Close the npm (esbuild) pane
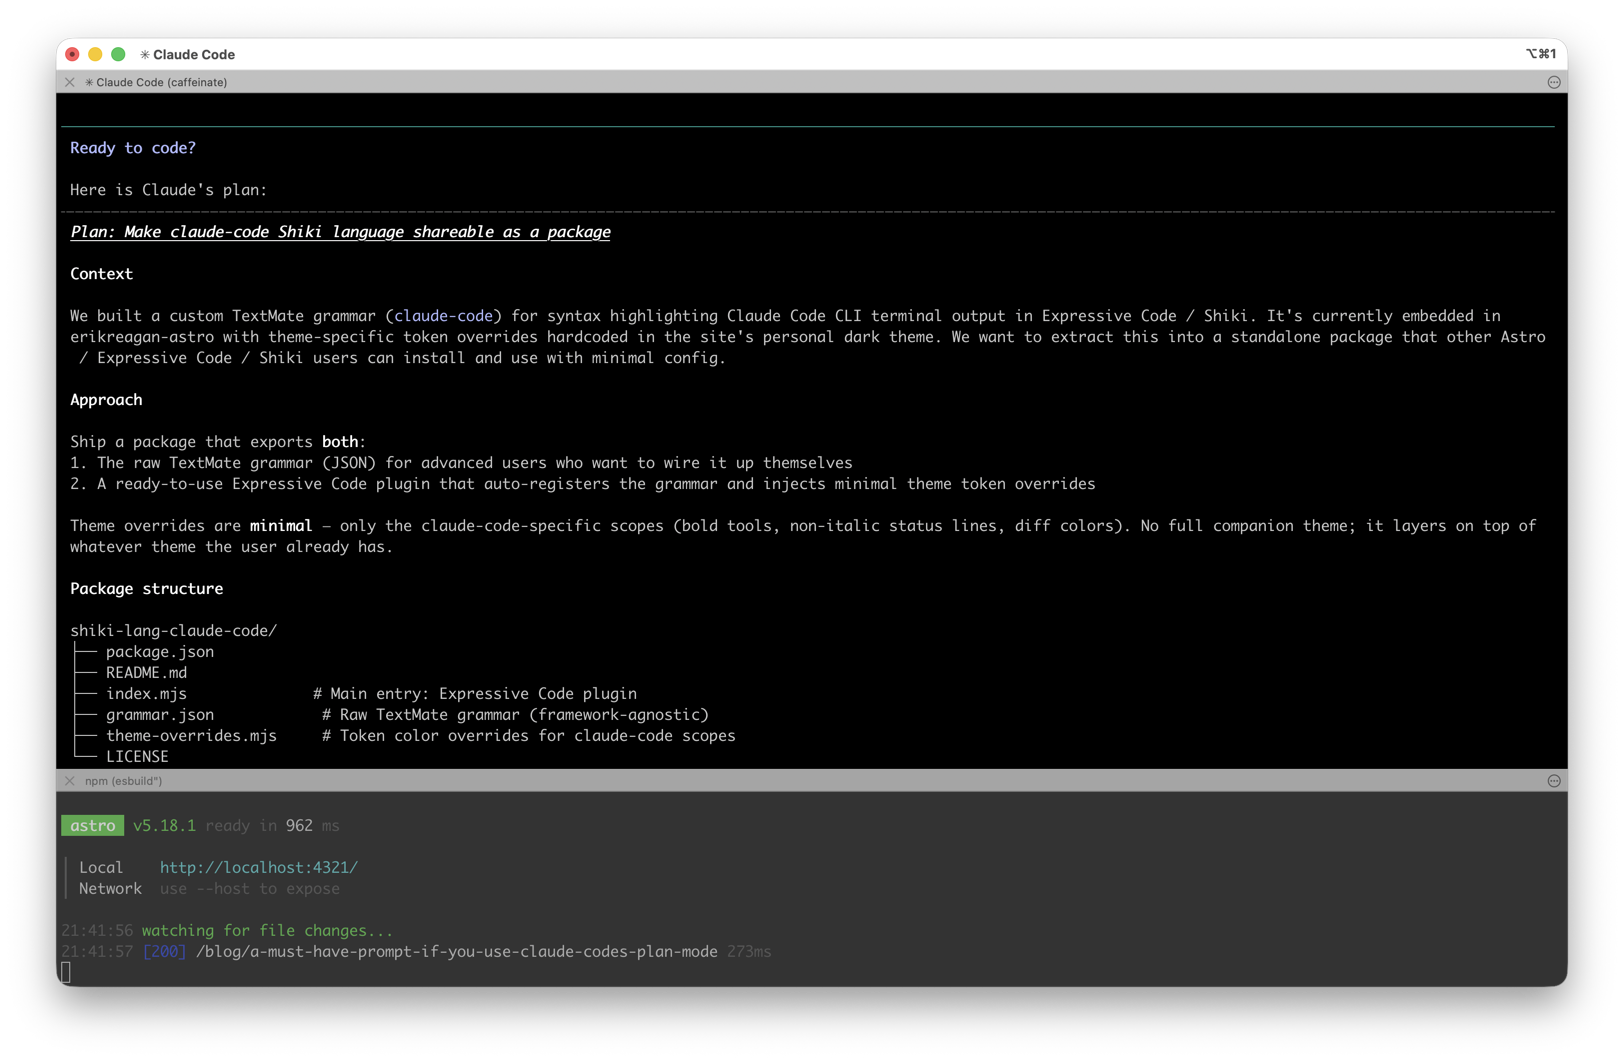This screenshot has width=1624, height=1061. (70, 781)
